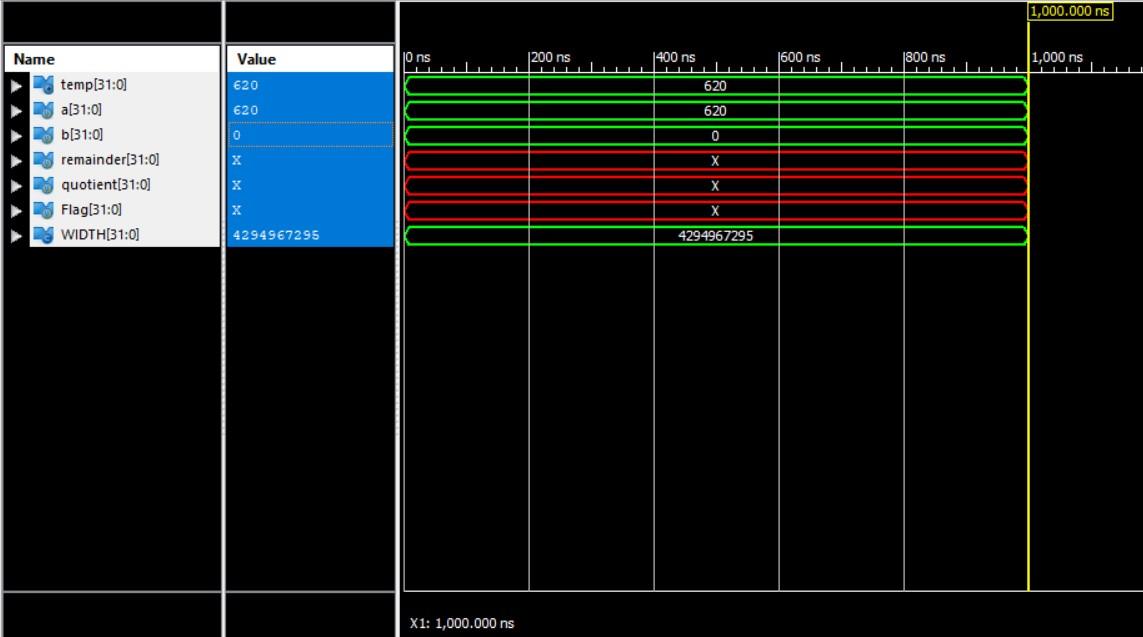Click the red quotient waveform showing X
1143x637 pixels.
716,186
